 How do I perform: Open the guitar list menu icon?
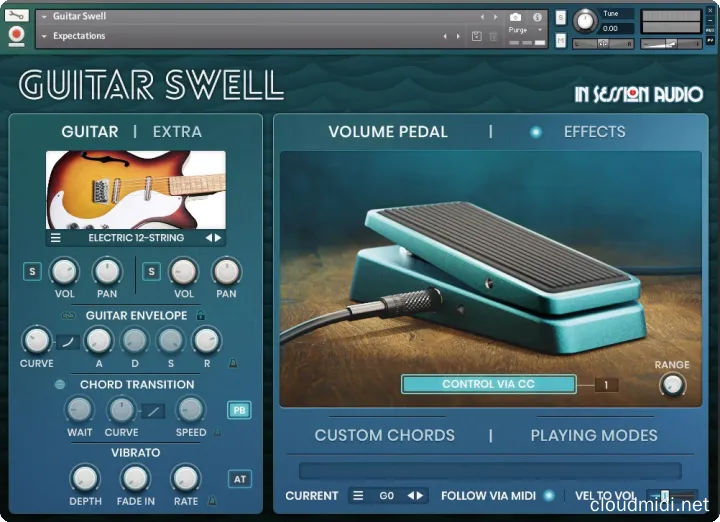pyautogui.click(x=56, y=238)
